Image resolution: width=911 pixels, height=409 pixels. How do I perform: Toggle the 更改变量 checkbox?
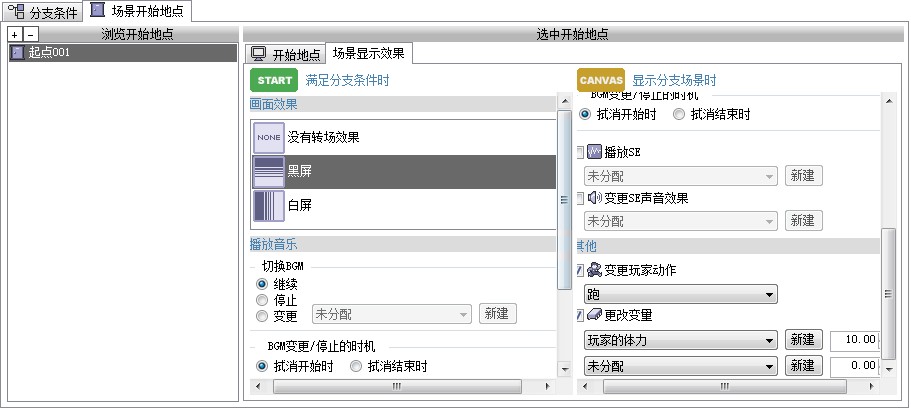[x=580, y=315]
